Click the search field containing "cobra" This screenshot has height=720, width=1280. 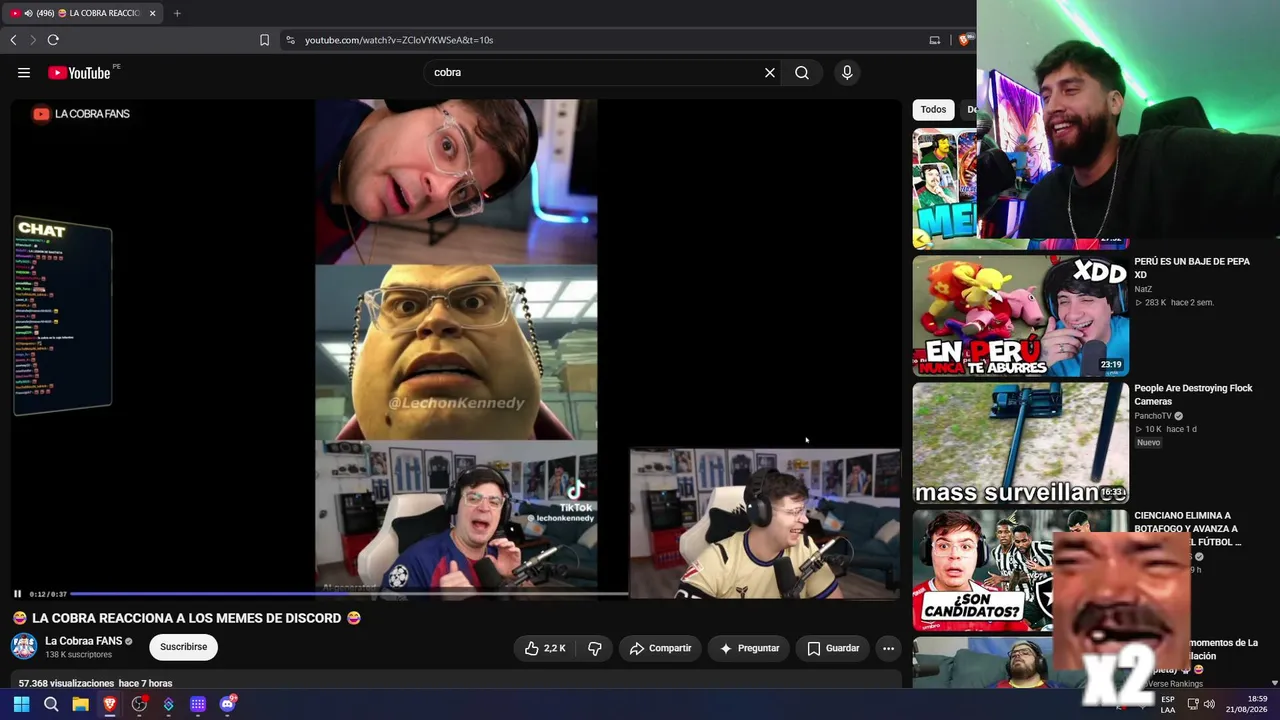(595, 72)
